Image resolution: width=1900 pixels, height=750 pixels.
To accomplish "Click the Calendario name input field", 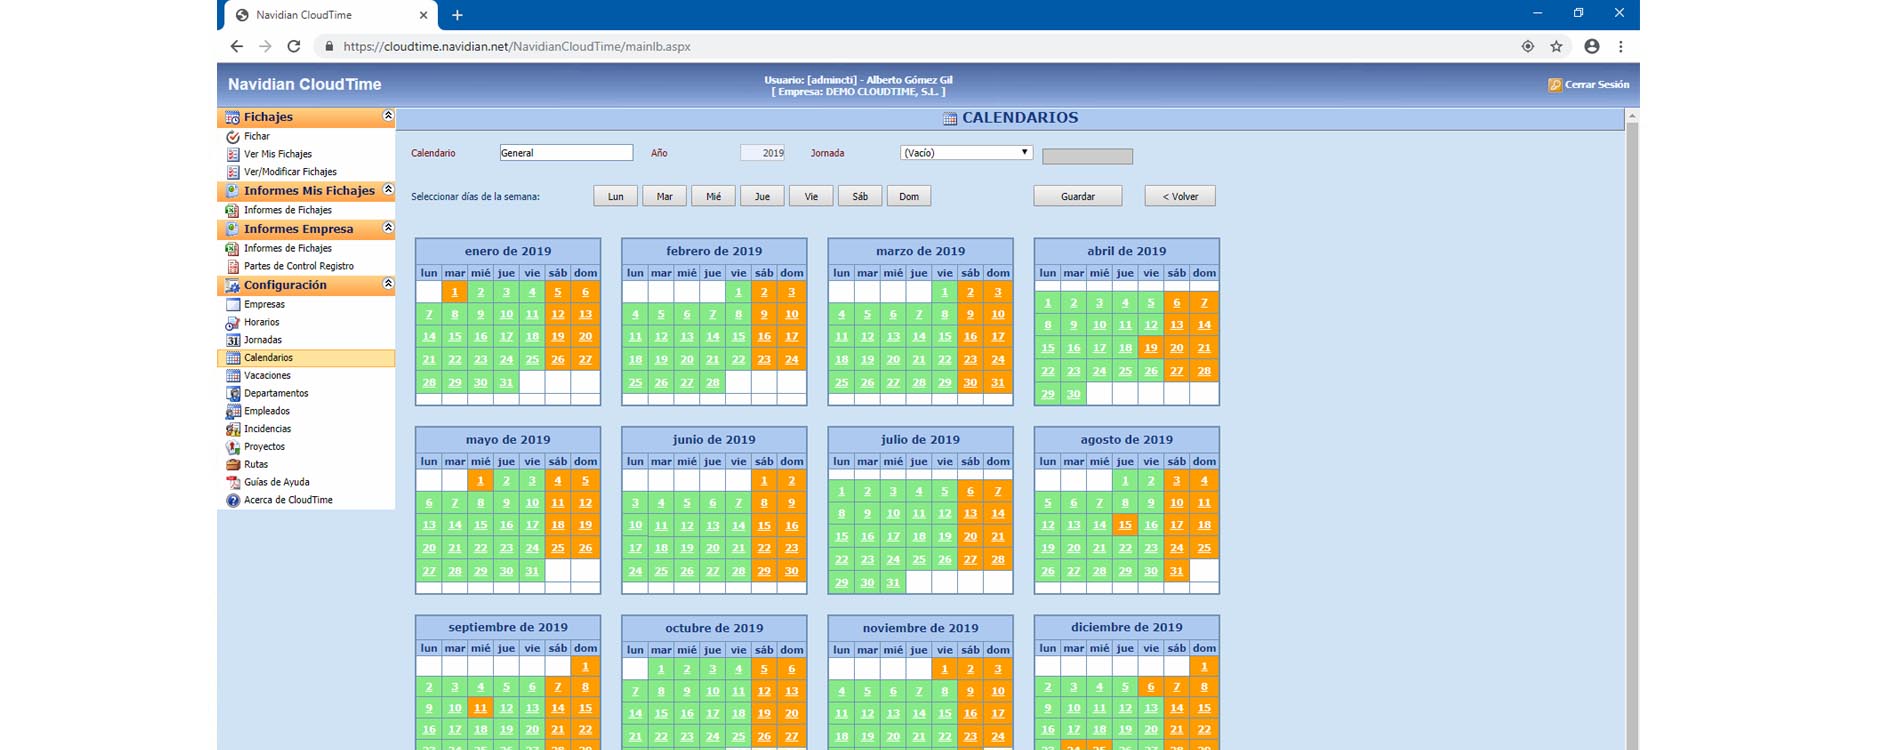I will (x=565, y=153).
